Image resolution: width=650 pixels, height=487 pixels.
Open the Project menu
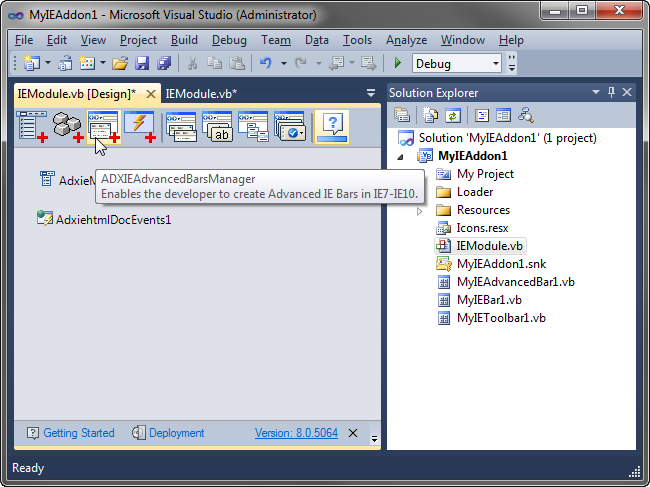(138, 40)
